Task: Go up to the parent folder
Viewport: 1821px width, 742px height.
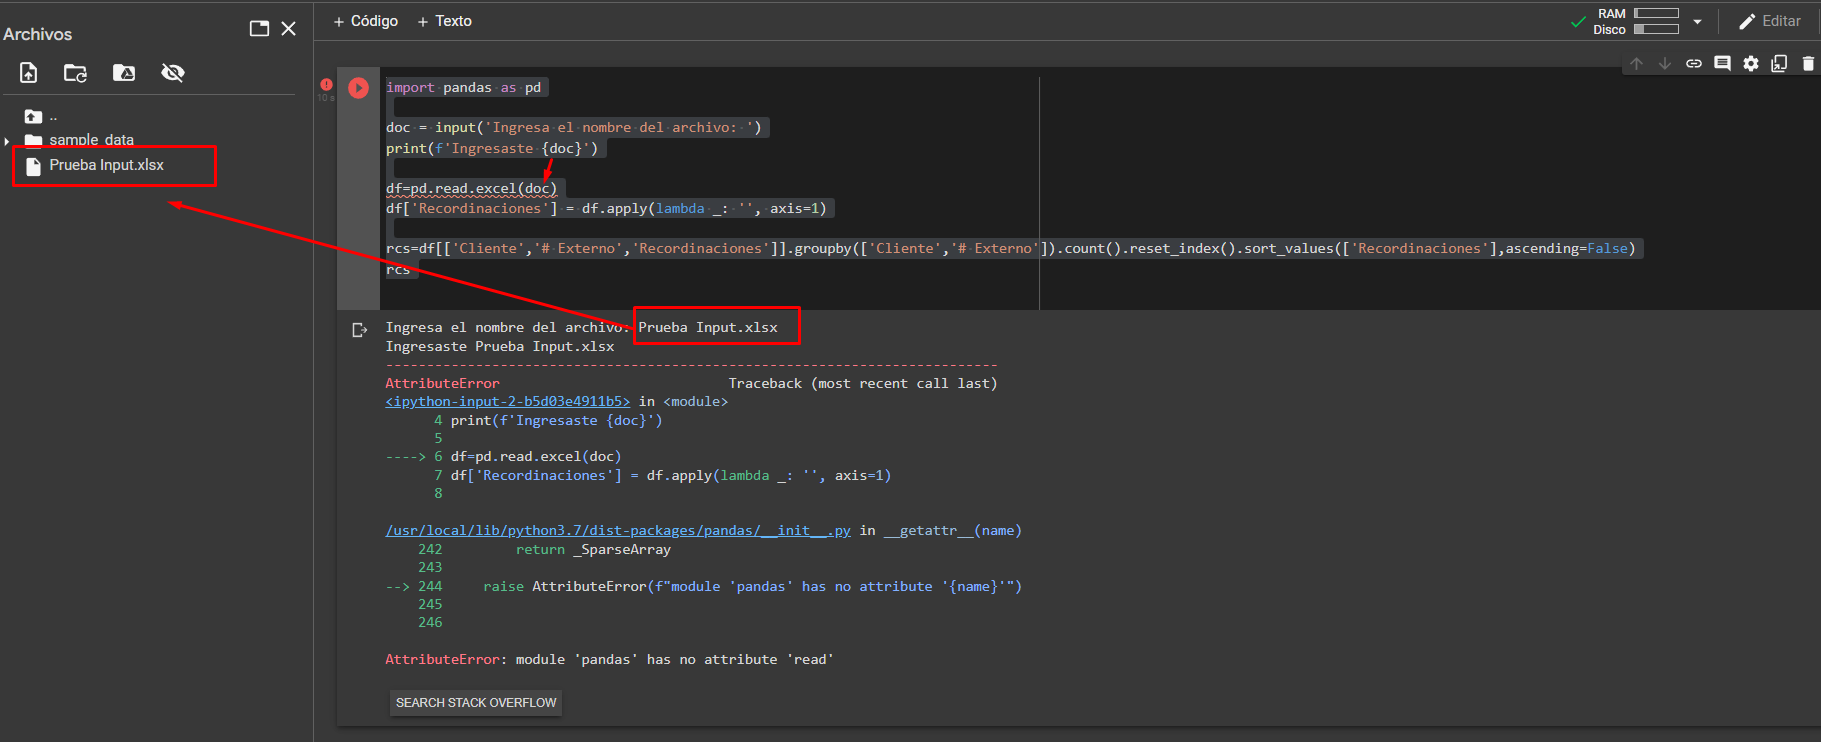Action: 33,116
